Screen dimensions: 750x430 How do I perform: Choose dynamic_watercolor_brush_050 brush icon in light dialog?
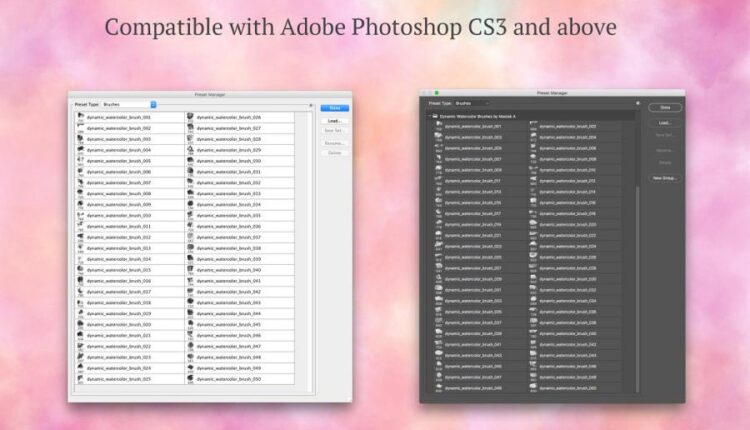tap(190, 379)
